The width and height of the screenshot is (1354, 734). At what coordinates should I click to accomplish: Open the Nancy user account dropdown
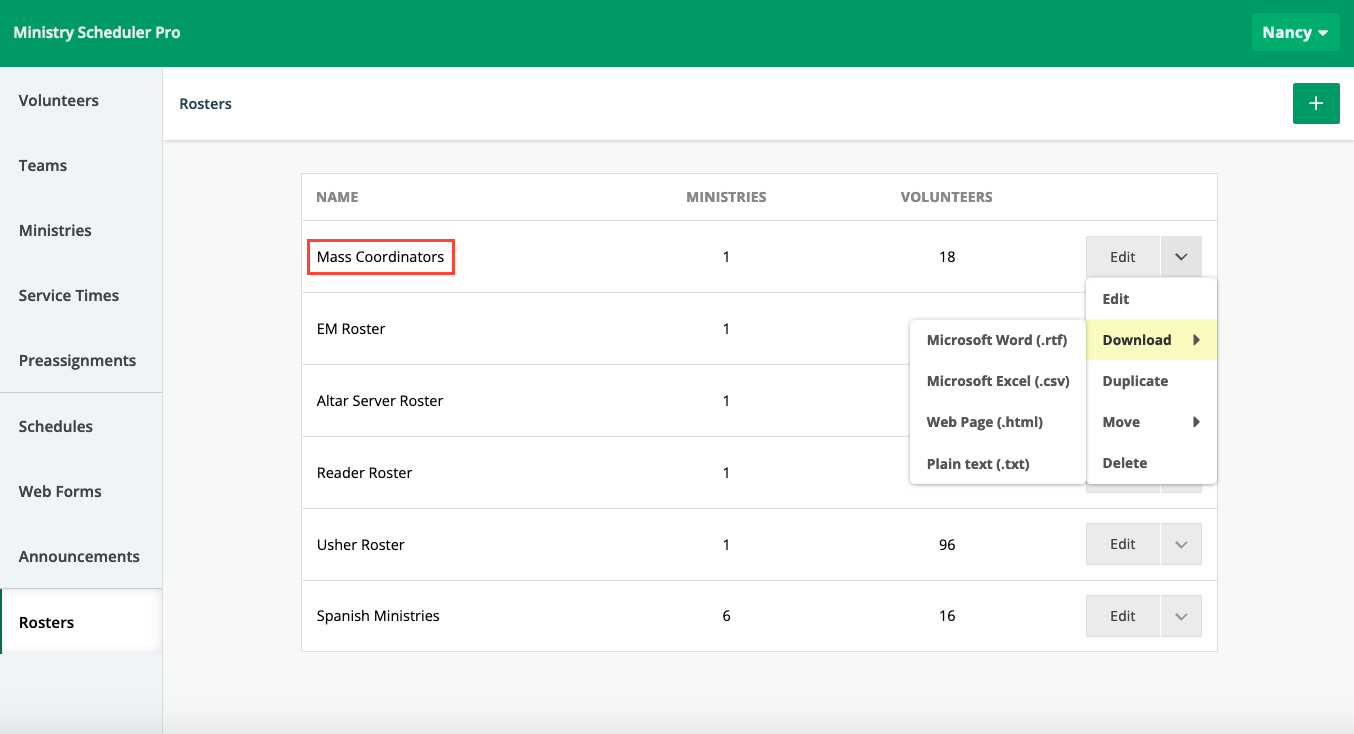(1294, 33)
